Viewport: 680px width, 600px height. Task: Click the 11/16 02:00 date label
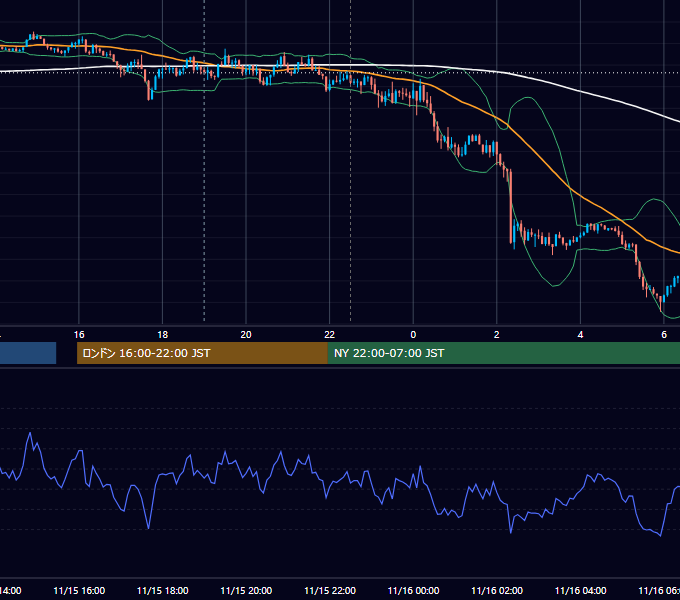pyautogui.click(x=497, y=590)
